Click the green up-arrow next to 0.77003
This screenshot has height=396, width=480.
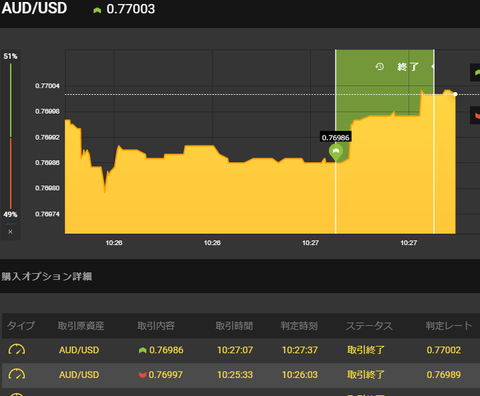click(x=97, y=10)
